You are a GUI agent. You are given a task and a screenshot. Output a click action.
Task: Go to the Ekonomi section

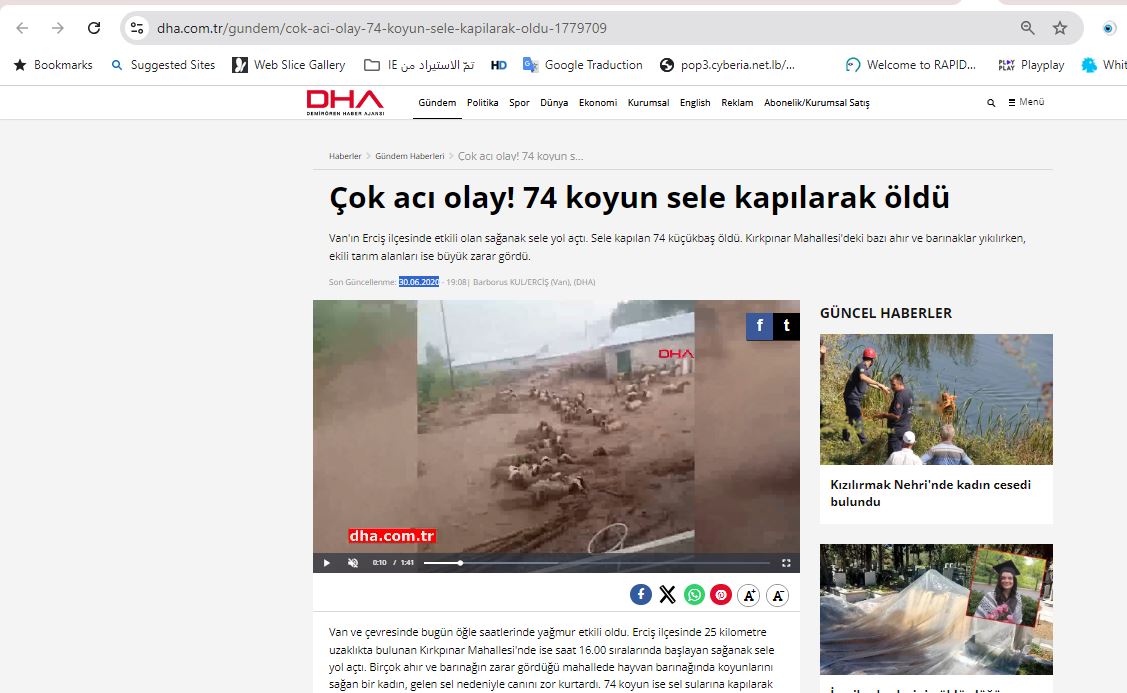pyautogui.click(x=598, y=103)
